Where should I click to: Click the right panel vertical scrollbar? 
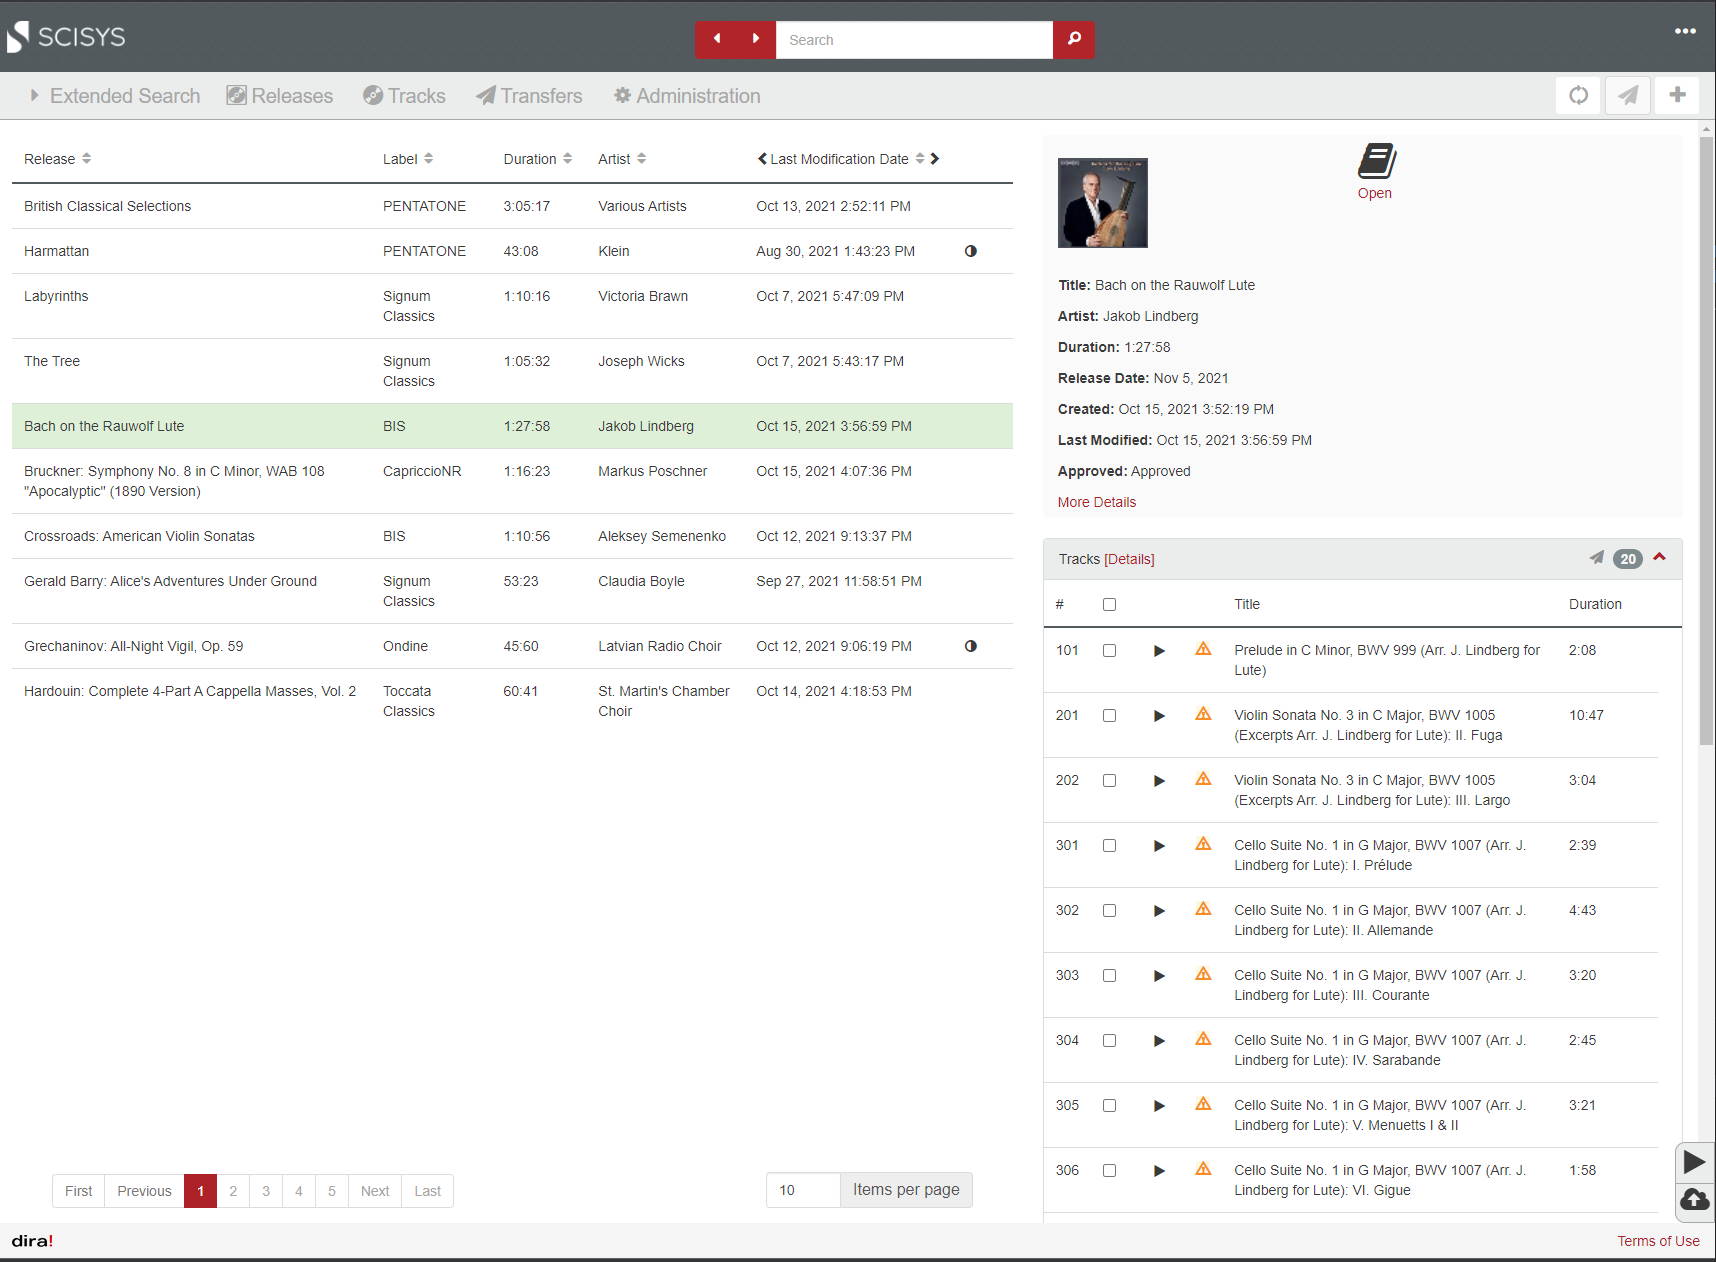click(x=1706, y=440)
